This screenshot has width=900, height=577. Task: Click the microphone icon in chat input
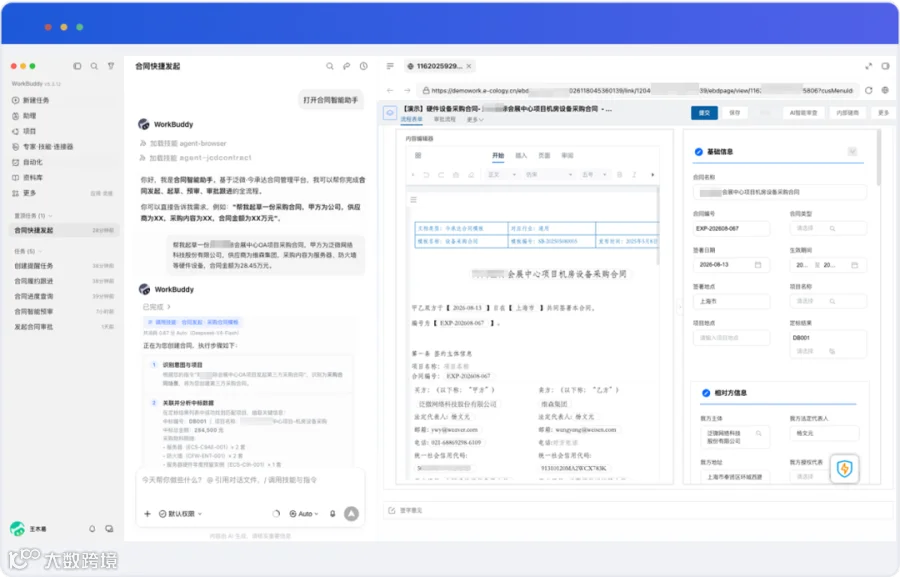tap(332, 513)
